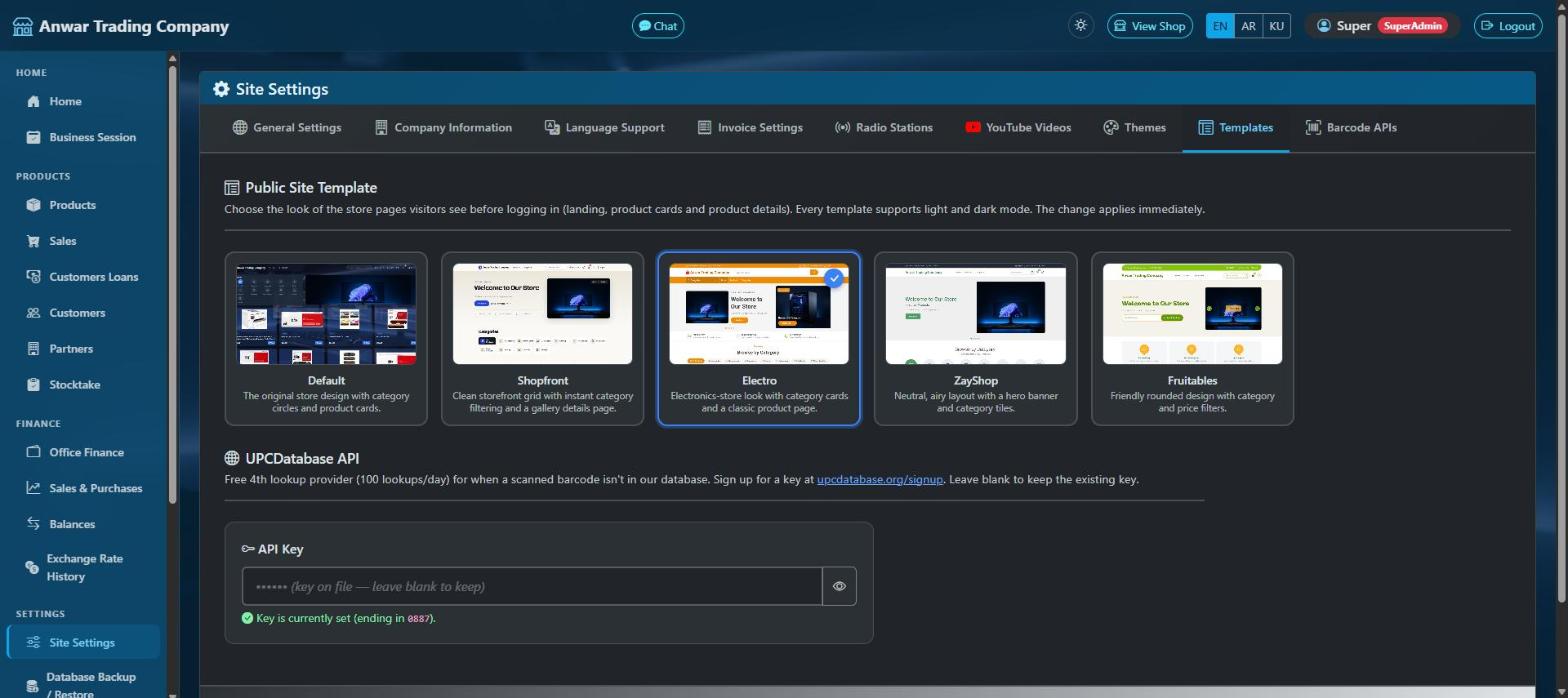This screenshot has width=1568, height=698.
Task: Choose the Shopfront site template
Action: point(543,339)
